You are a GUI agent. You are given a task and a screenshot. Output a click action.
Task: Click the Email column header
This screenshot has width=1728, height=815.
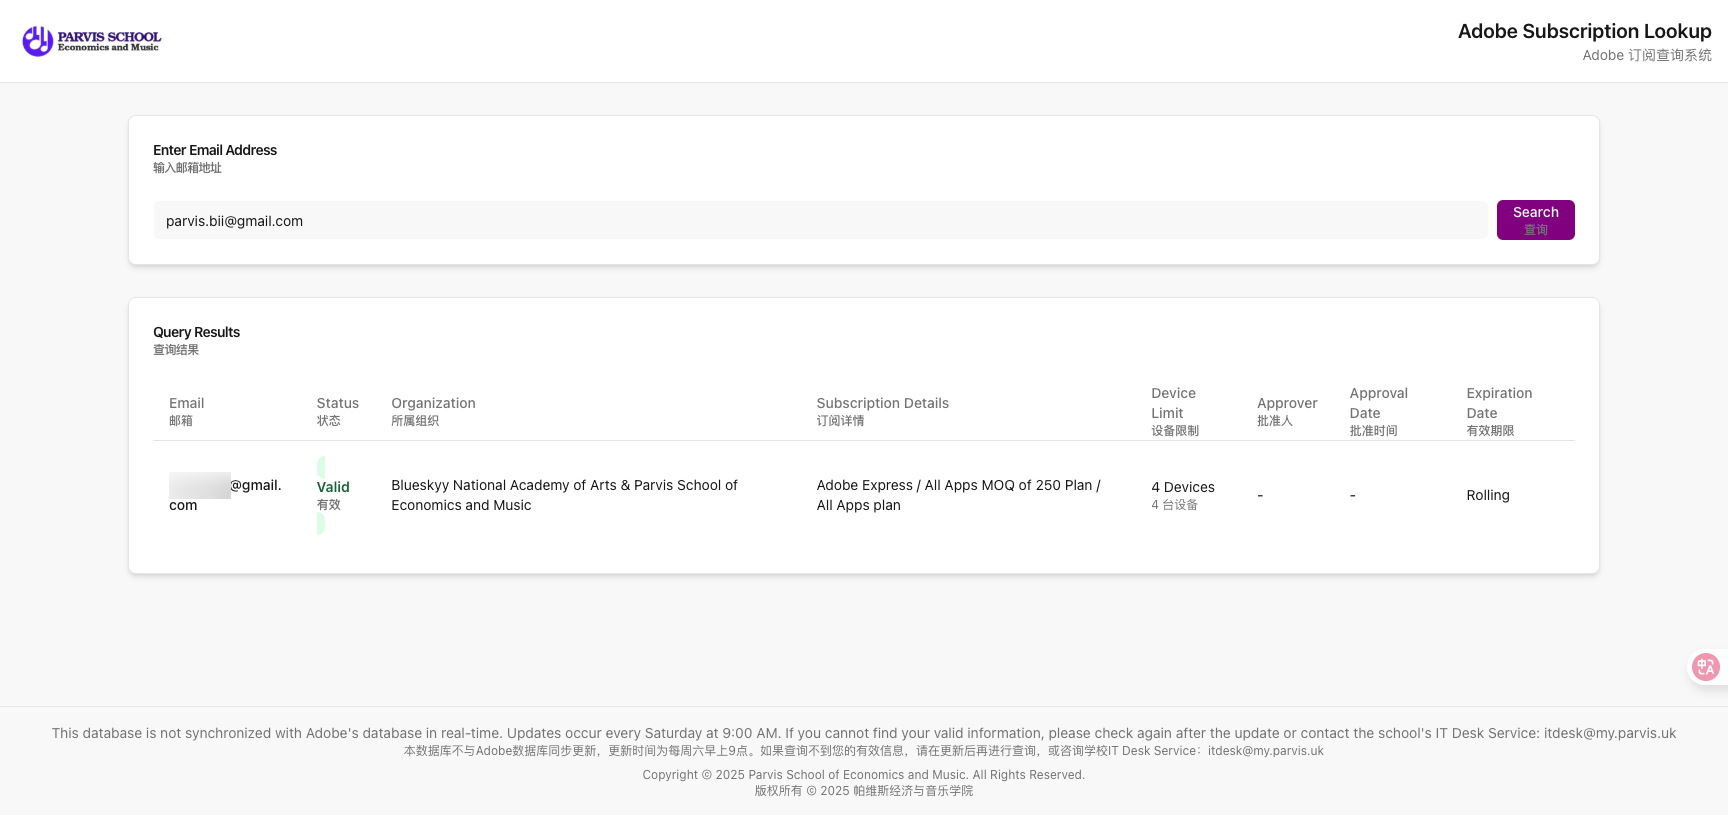(186, 411)
